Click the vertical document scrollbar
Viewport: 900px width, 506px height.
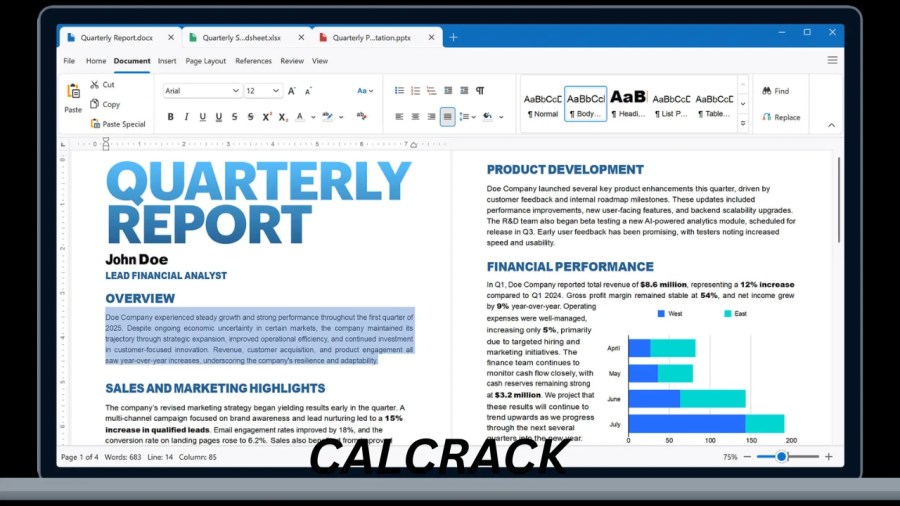[x=839, y=199]
